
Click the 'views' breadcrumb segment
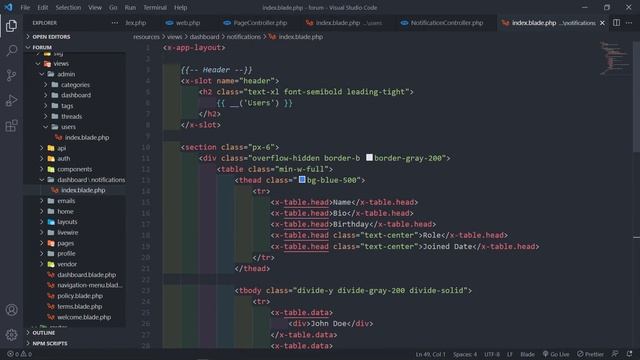pos(174,37)
